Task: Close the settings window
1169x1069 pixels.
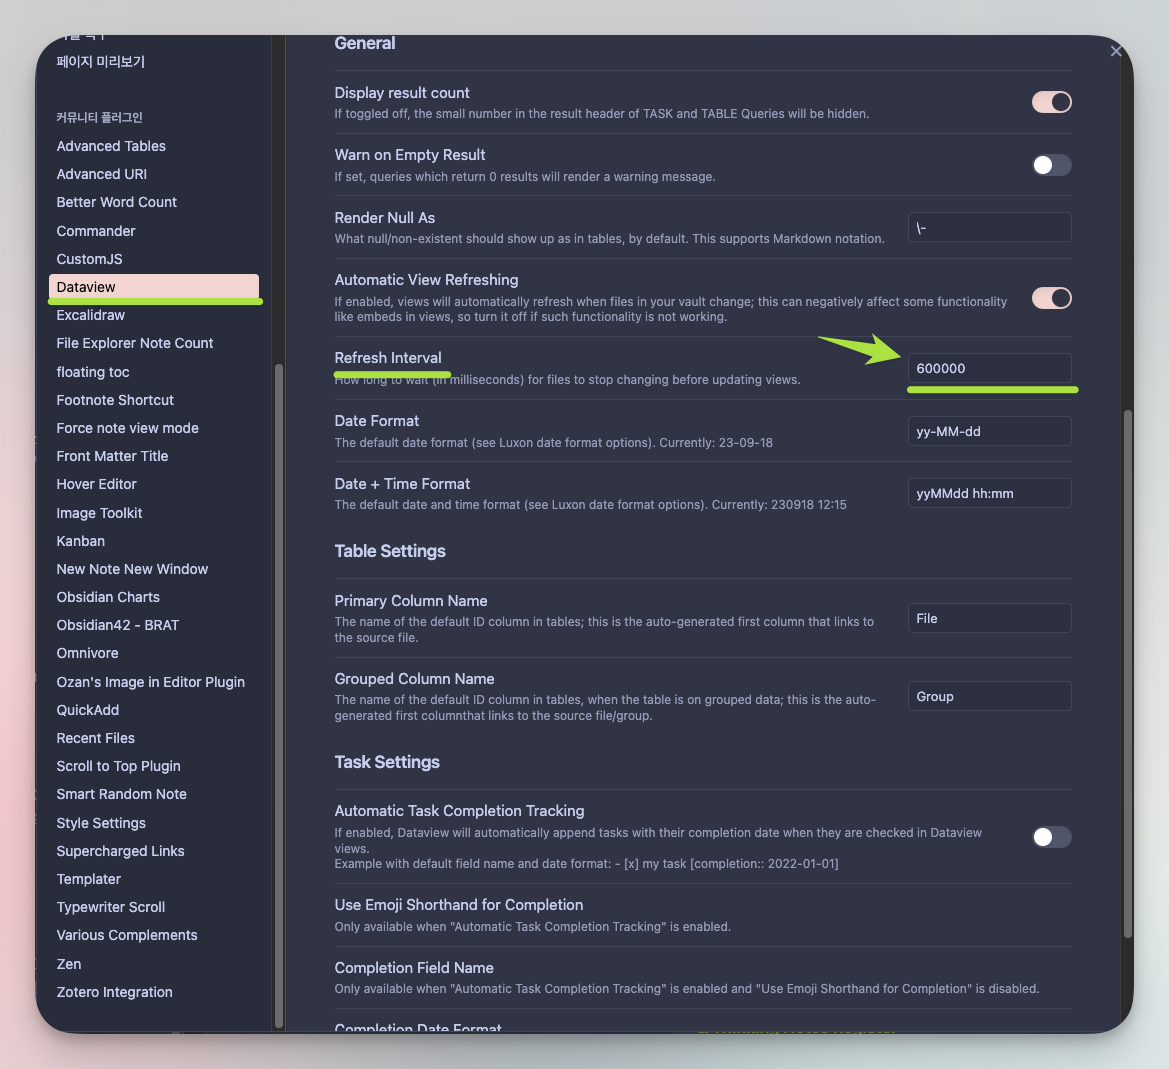Action: point(1115,50)
